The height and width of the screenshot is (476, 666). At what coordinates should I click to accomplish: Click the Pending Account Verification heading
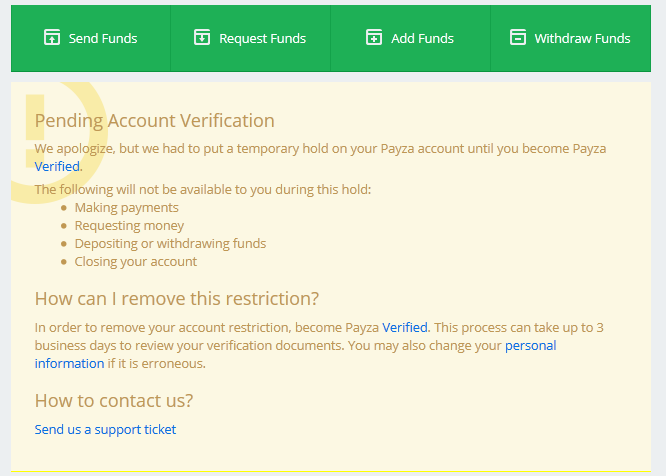(x=154, y=121)
